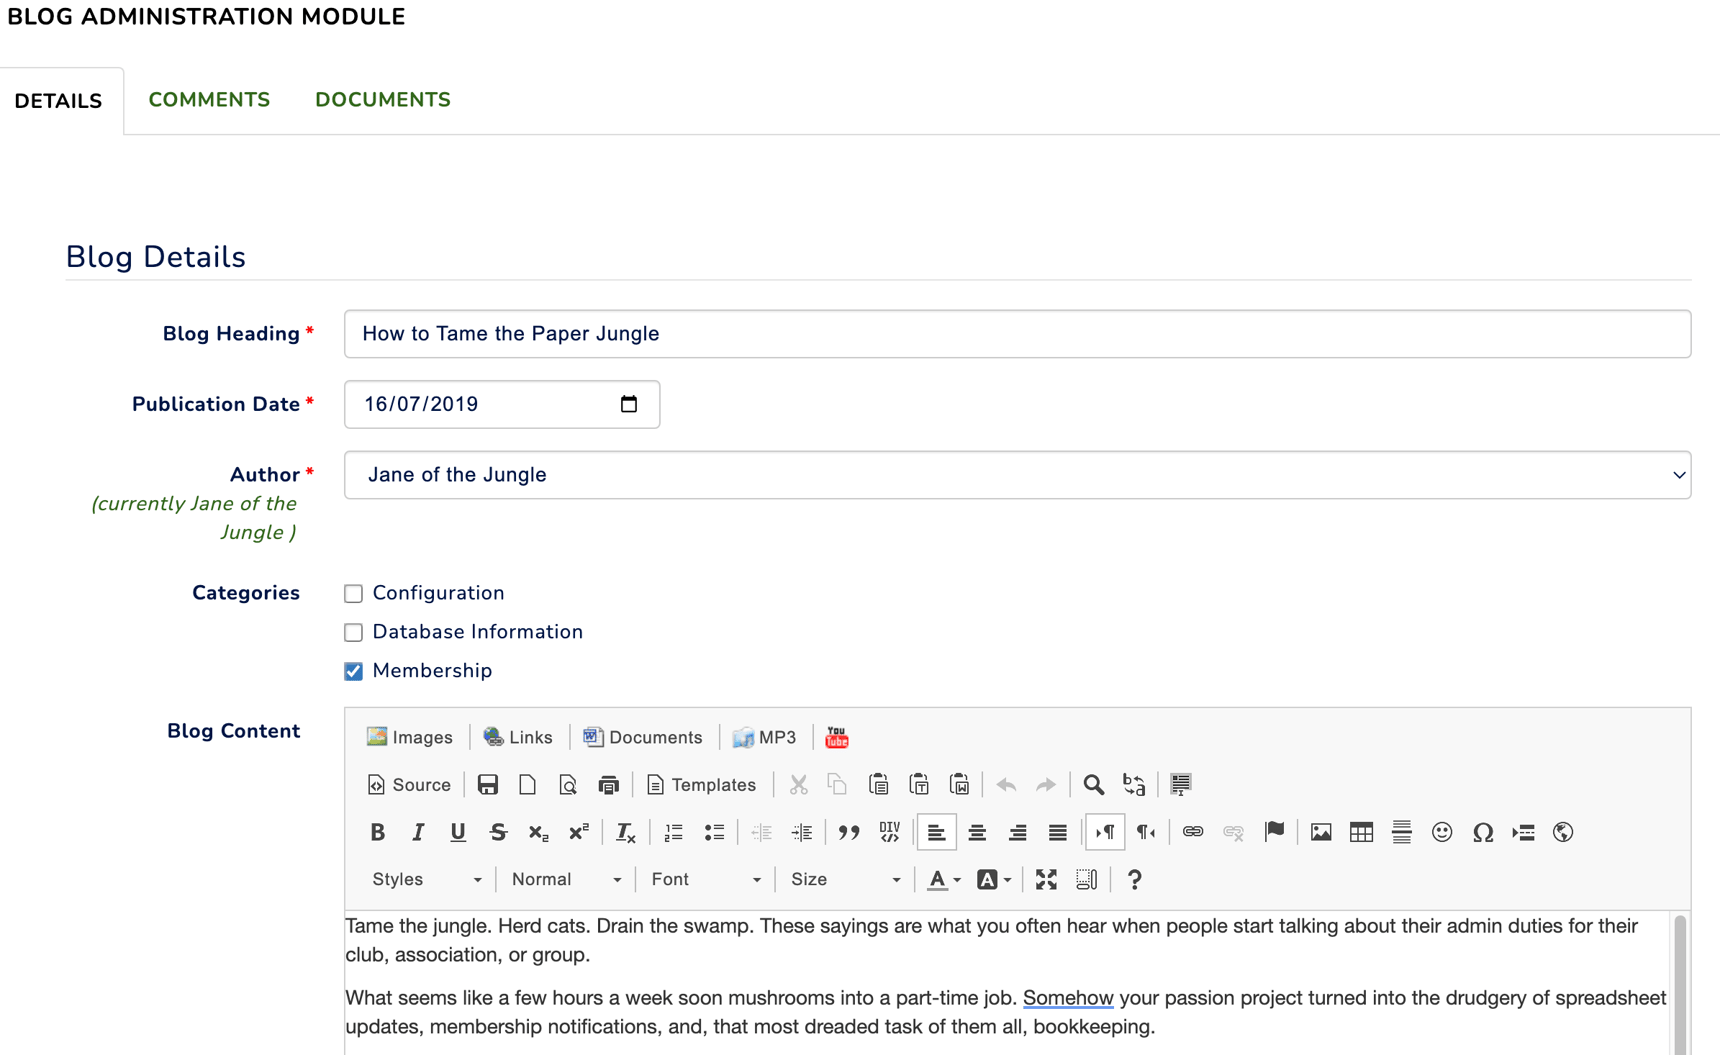Viewport: 1720px width, 1055px height.
Task: Open About CKEditor help
Action: 1134,880
